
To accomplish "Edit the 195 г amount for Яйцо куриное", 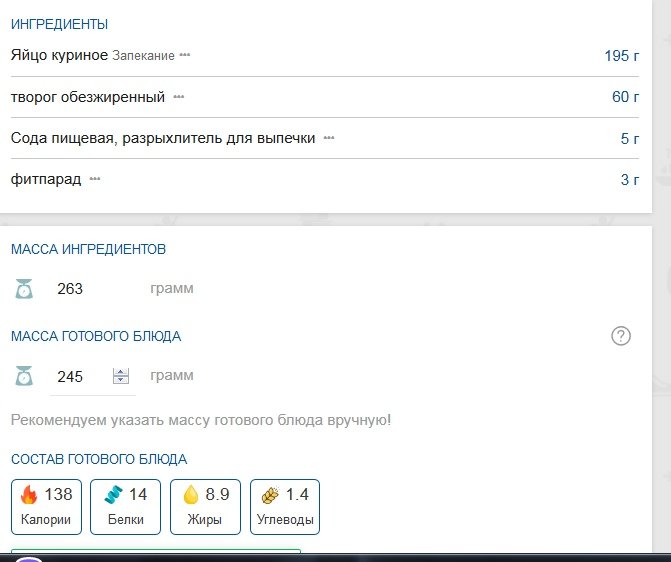I will click(621, 55).
